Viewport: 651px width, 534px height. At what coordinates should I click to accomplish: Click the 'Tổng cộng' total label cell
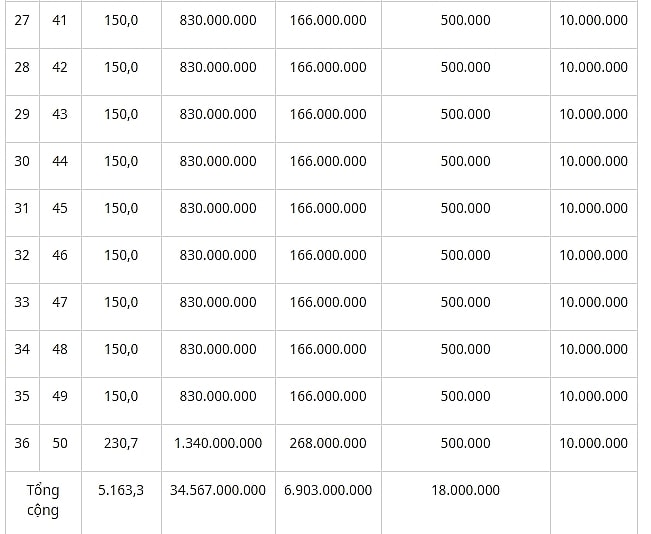click(x=43, y=500)
